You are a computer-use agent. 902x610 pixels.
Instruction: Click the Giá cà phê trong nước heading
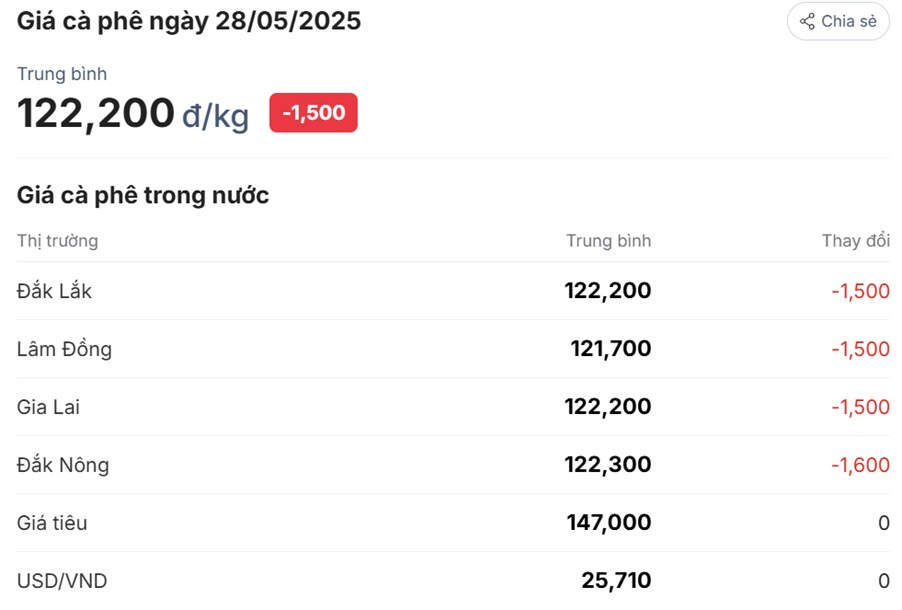coord(143,195)
